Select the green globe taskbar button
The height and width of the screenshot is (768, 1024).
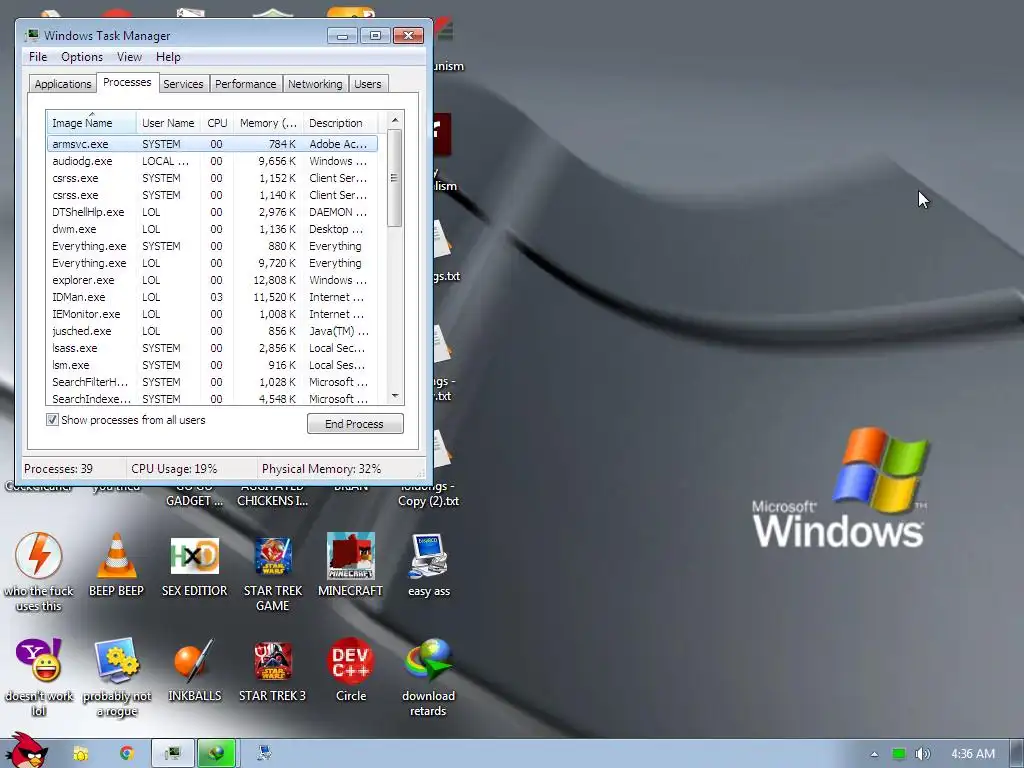coord(217,754)
